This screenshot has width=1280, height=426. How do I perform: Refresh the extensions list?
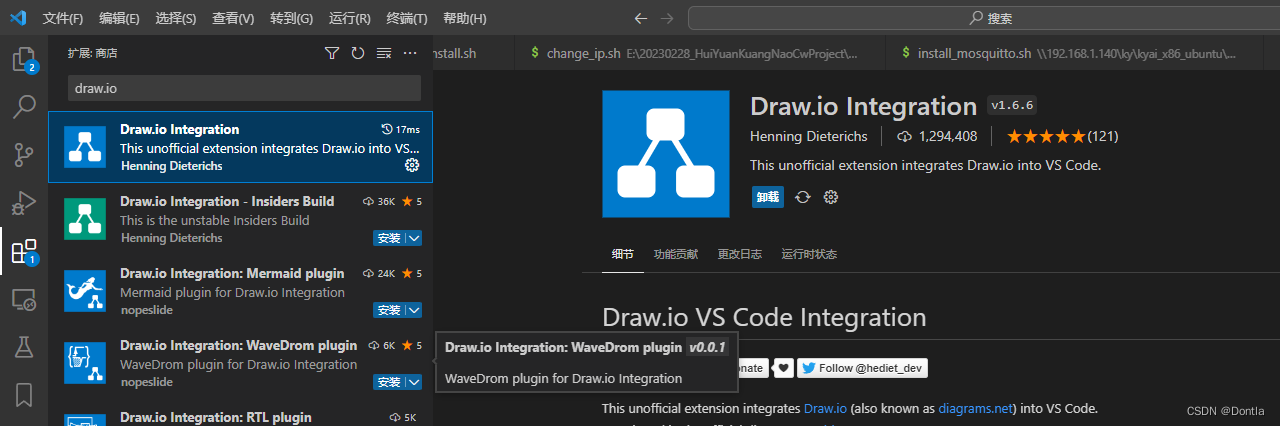point(358,53)
